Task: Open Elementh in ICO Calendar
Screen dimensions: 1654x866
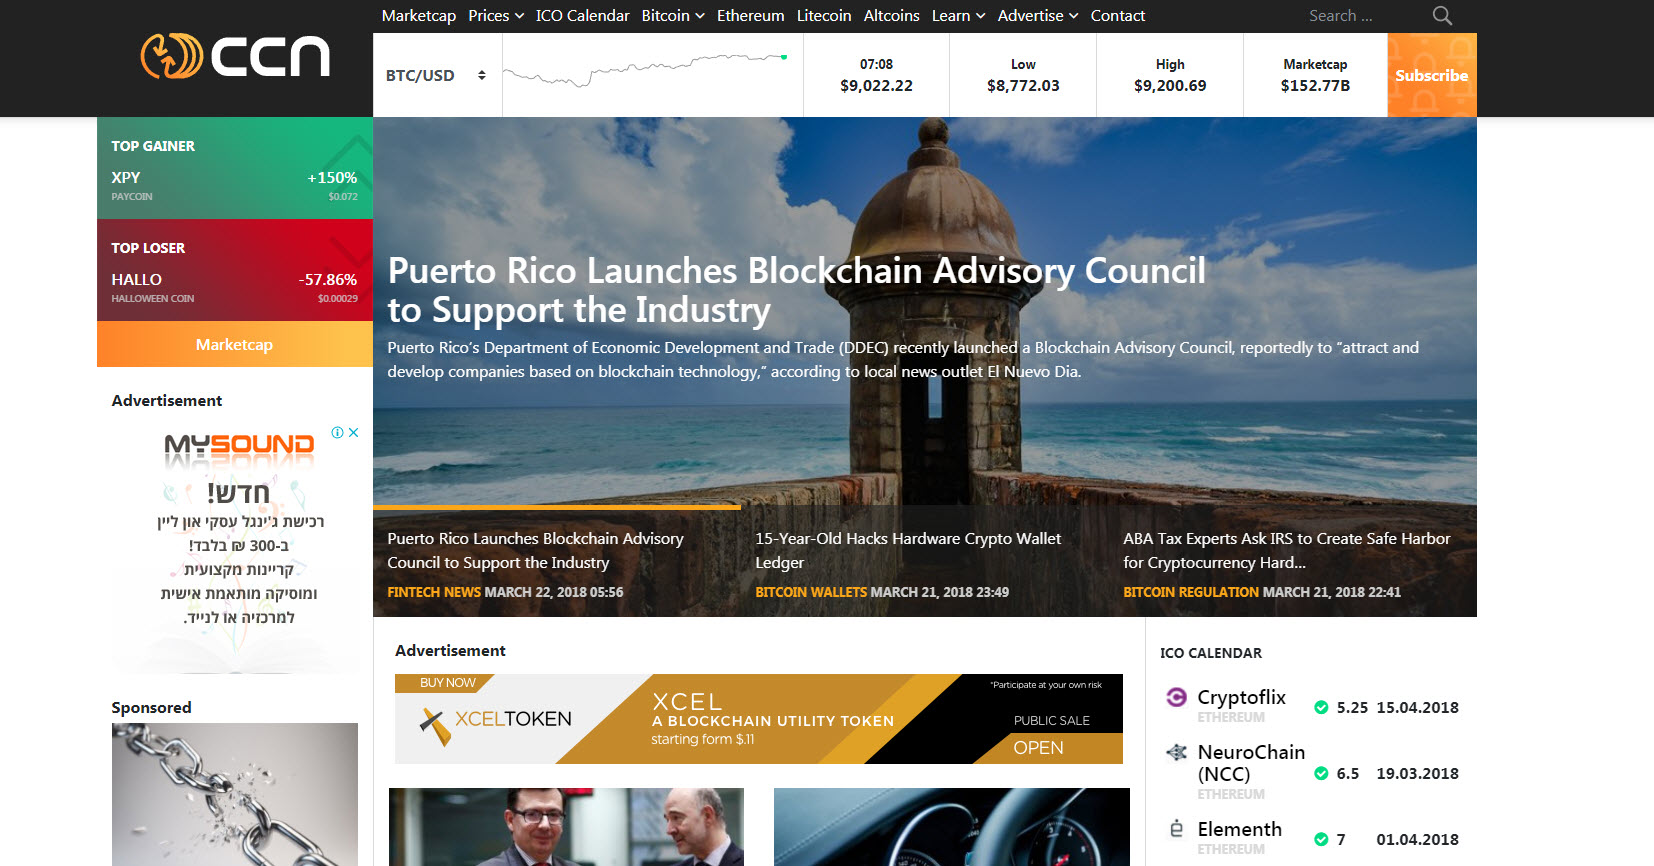Action: (1239, 829)
